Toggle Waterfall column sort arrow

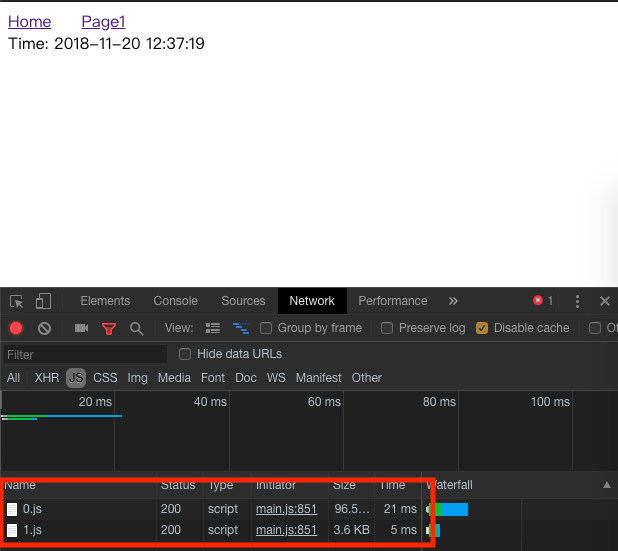pos(607,485)
